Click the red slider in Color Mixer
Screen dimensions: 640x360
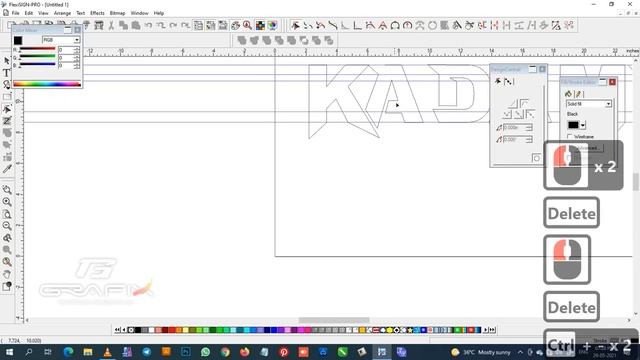[37, 49]
